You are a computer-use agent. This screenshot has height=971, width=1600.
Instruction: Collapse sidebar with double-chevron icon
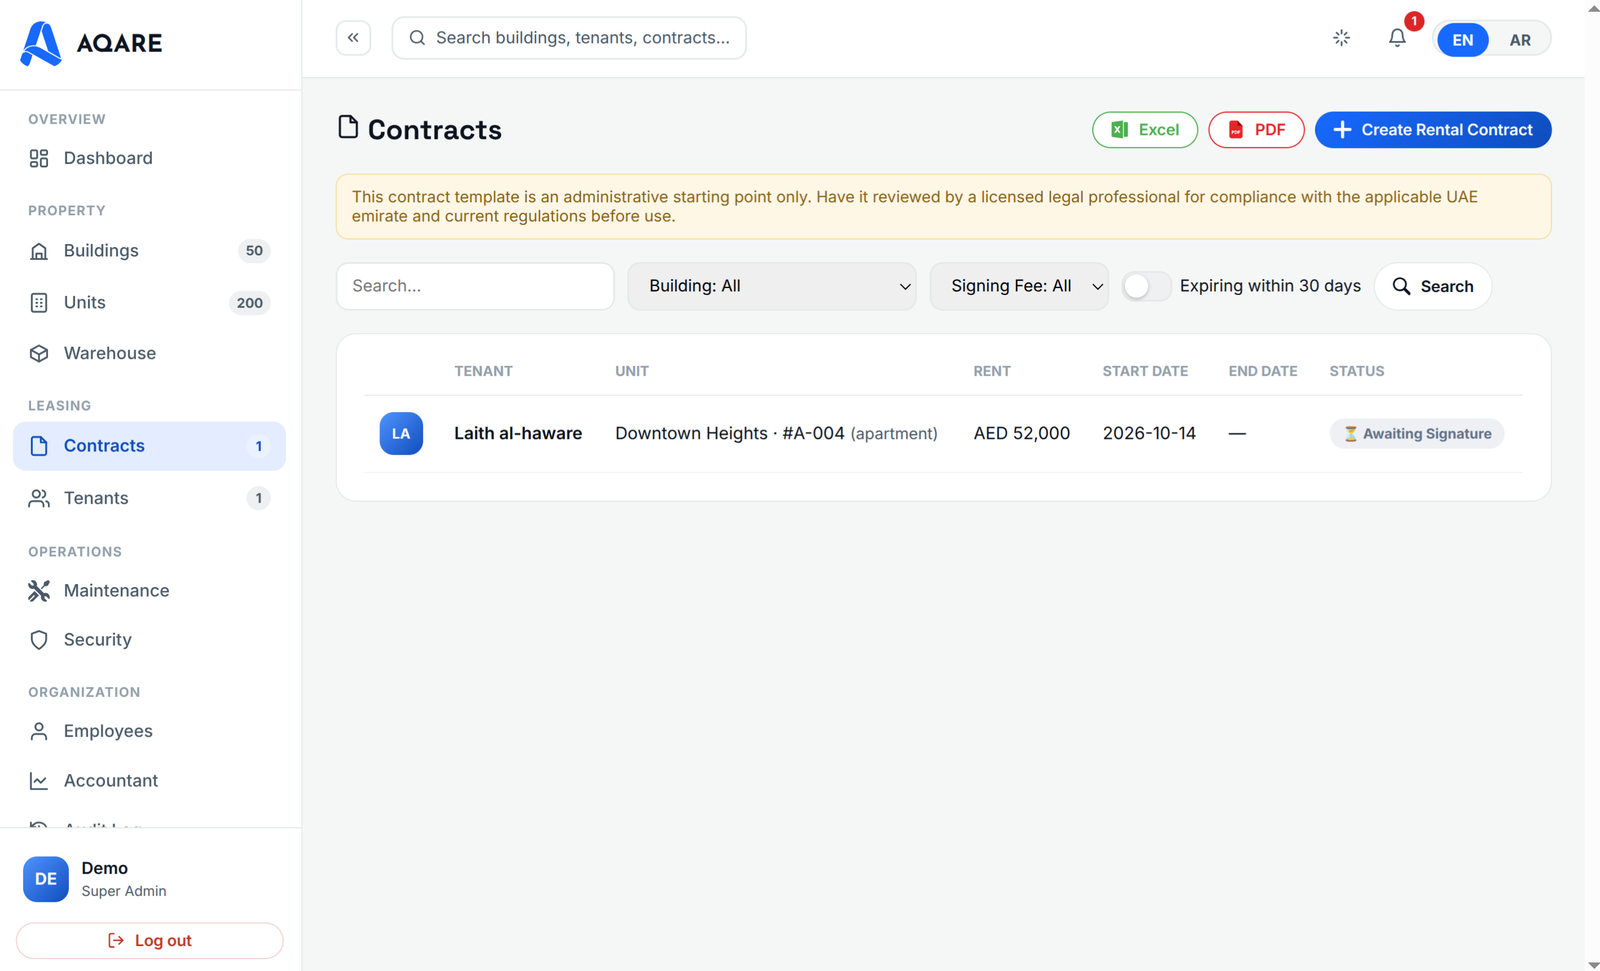pos(353,38)
